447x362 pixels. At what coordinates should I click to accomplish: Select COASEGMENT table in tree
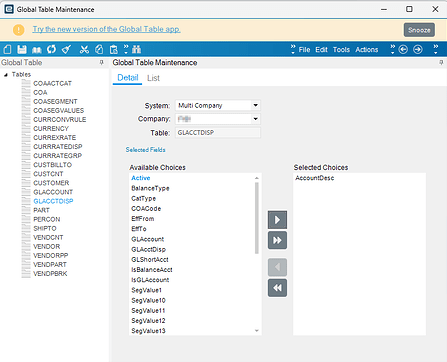point(55,101)
